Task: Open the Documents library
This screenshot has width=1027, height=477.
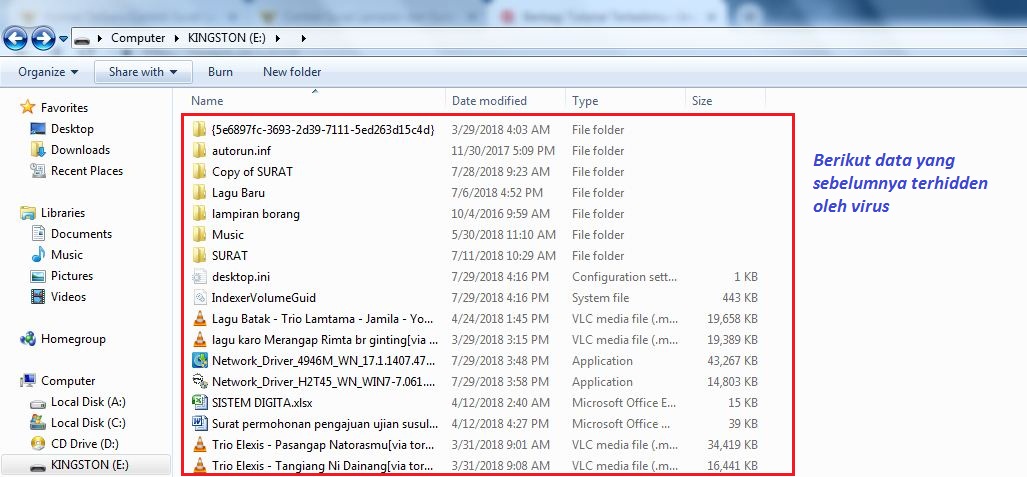Action: coord(81,234)
